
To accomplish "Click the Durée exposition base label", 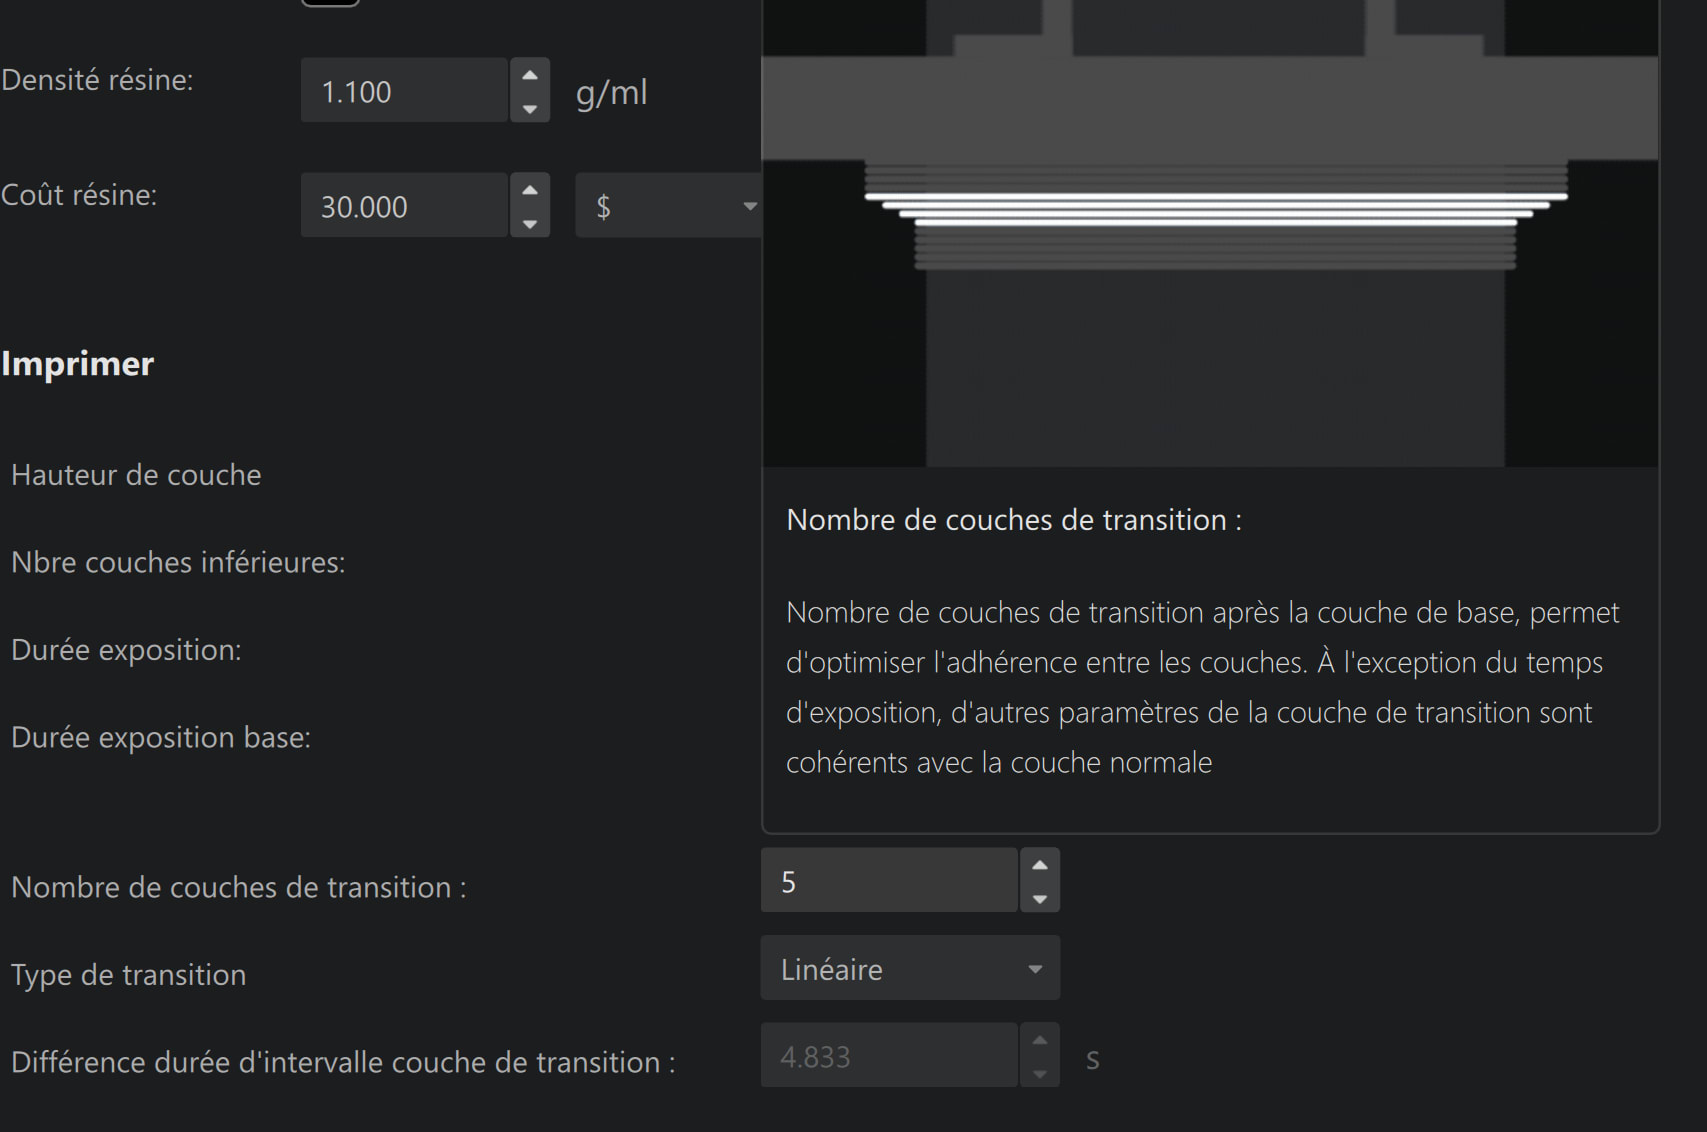I will (x=161, y=738).
